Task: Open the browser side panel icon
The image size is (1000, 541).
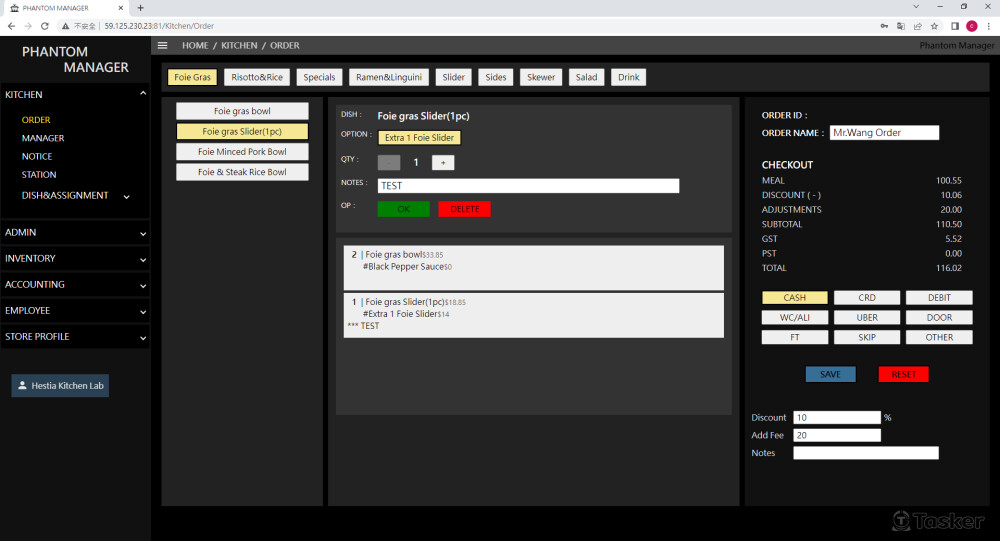Action: pos(954,26)
